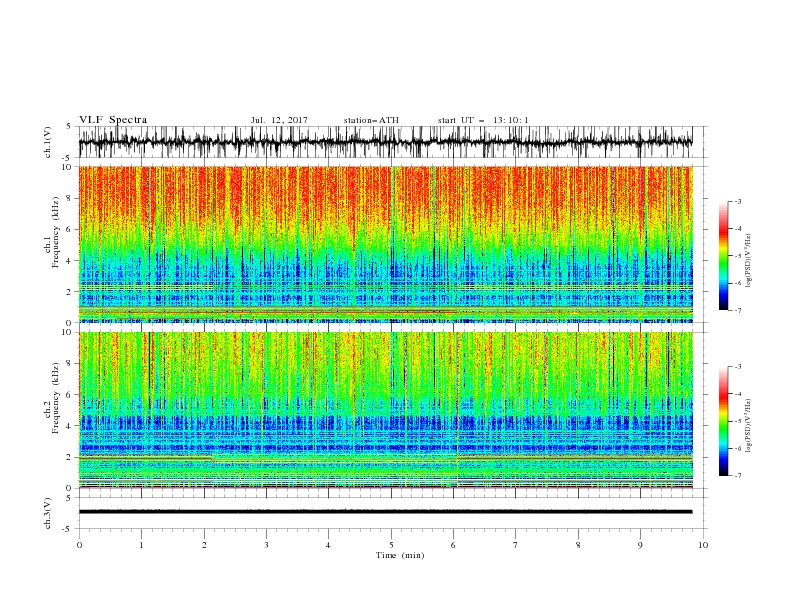Click the ch.1 frequency tick label "4"
Image resolution: width=792 pixels, height=612 pixels.
69,261
